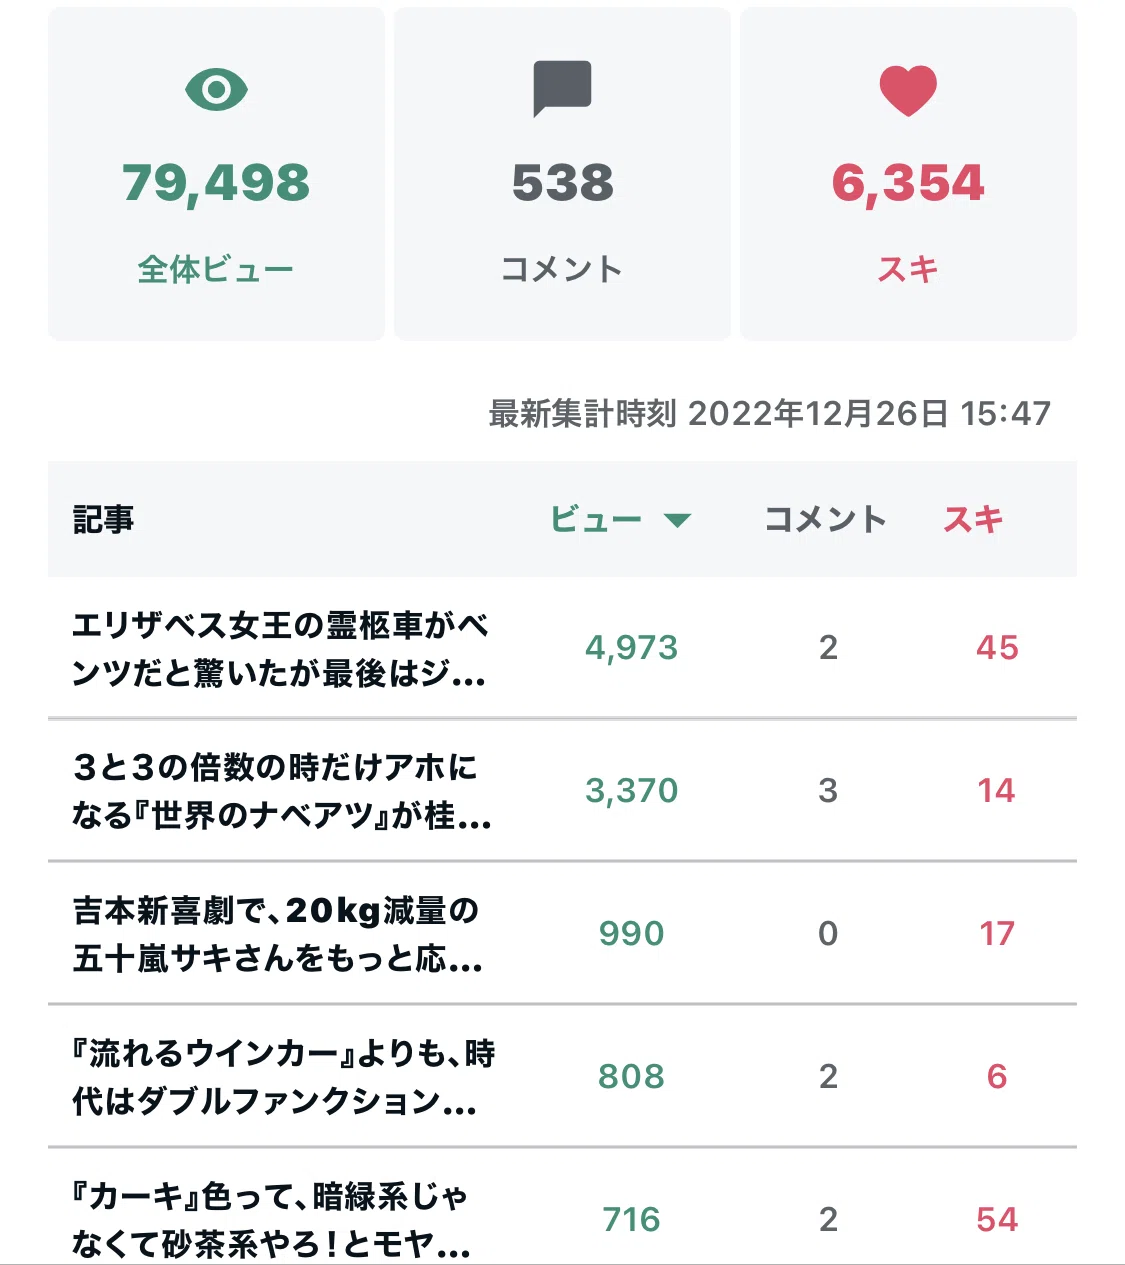Click the 79,498 total views number

point(216,183)
